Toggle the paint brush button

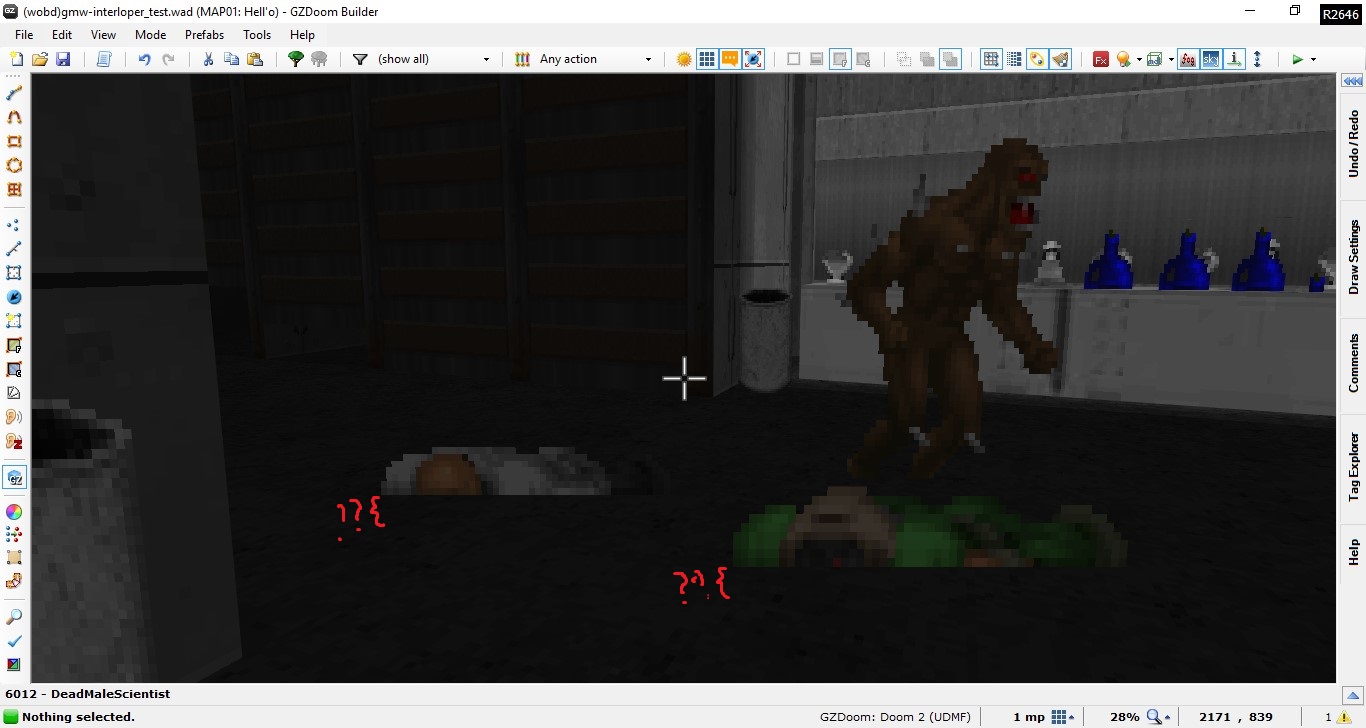pyautogui.click(x=1061, y=59)
